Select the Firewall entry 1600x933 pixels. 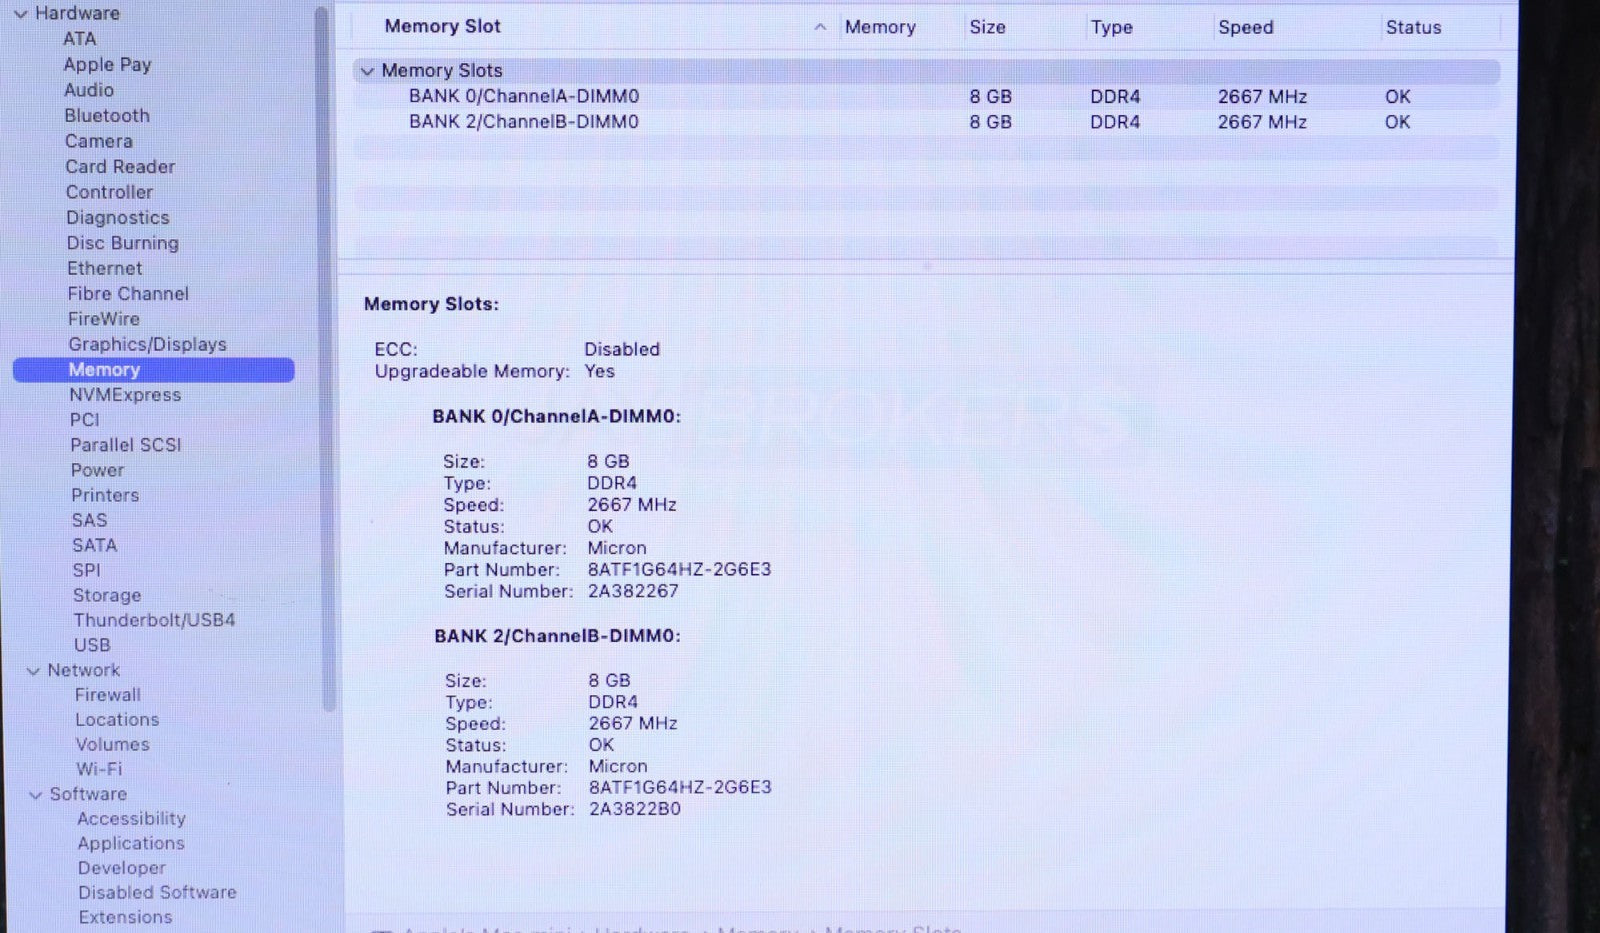pyautogui.click(x=108, y=695)
